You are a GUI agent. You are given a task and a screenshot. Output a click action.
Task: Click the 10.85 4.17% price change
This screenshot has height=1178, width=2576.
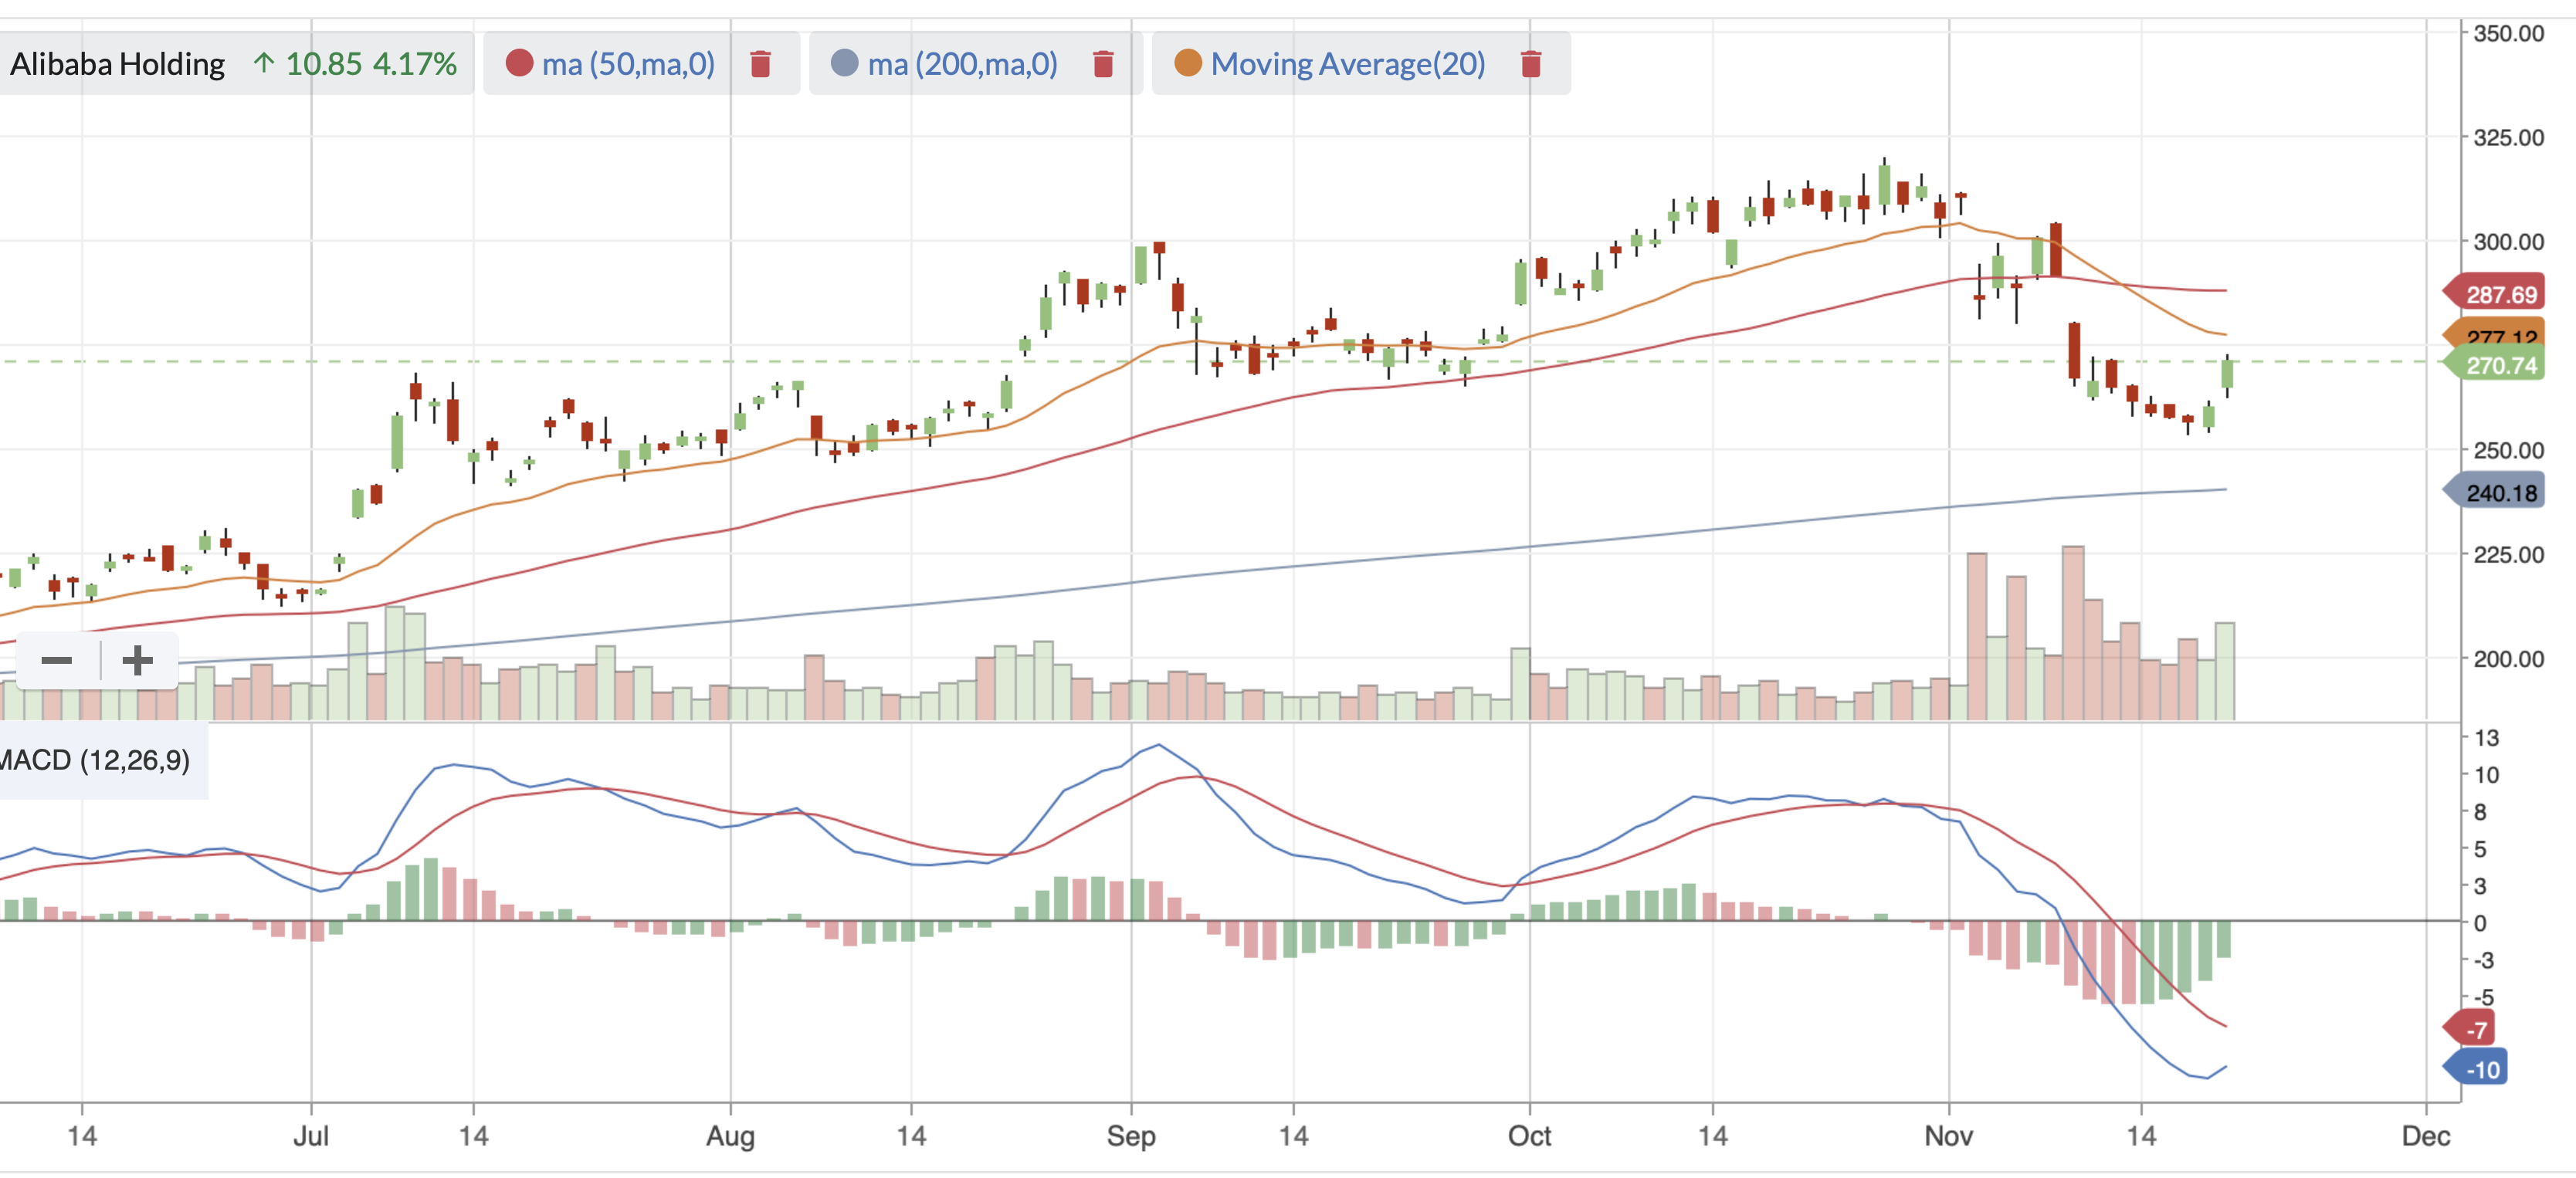point(355,64)
